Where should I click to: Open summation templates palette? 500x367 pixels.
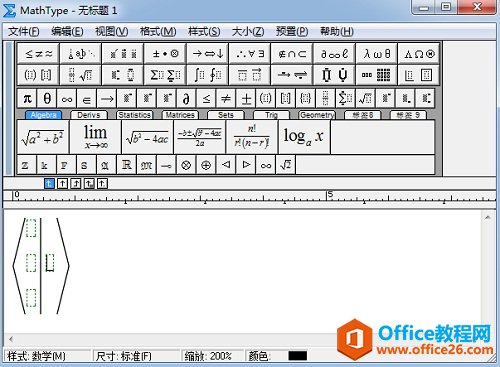[165, 75]
